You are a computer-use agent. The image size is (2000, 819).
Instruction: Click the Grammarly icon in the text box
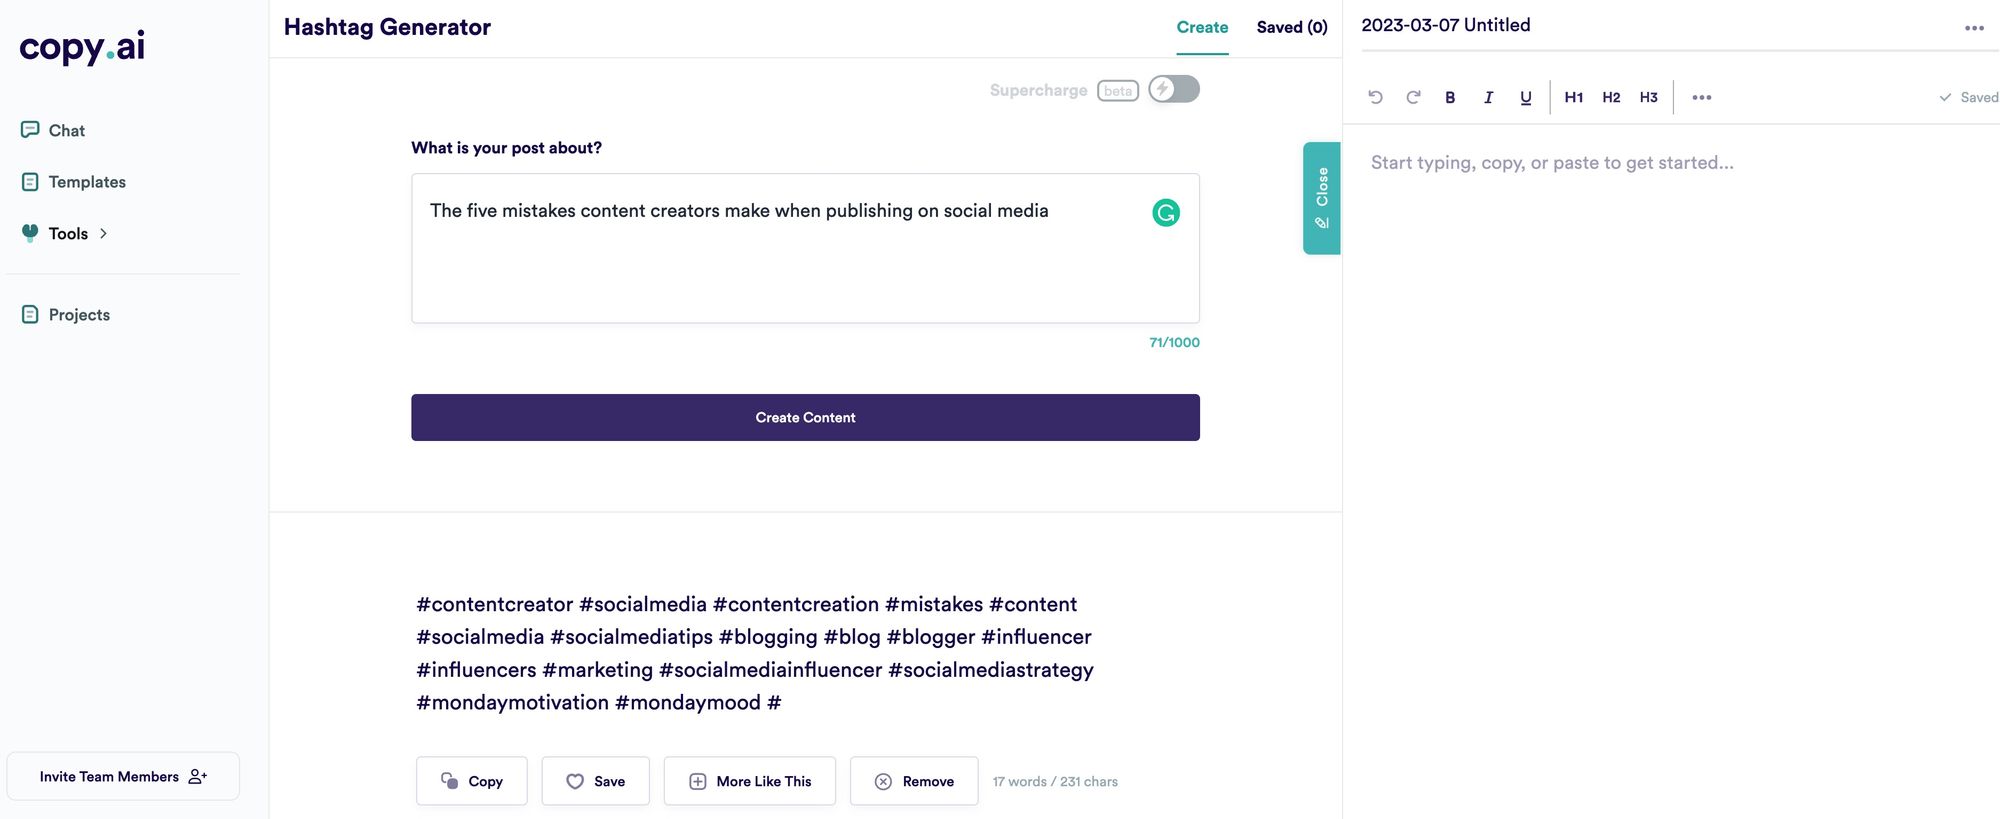pos(1166,212)
